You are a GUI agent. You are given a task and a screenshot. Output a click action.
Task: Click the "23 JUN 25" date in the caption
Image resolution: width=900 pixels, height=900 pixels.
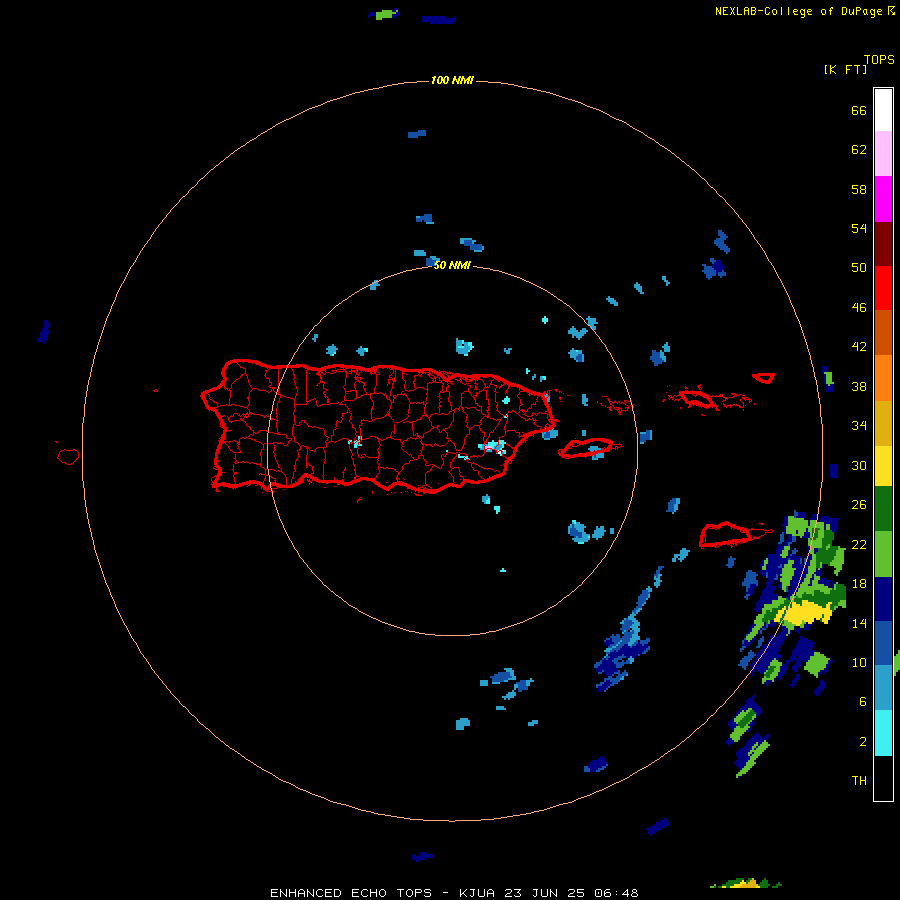[x=544, y=893]
